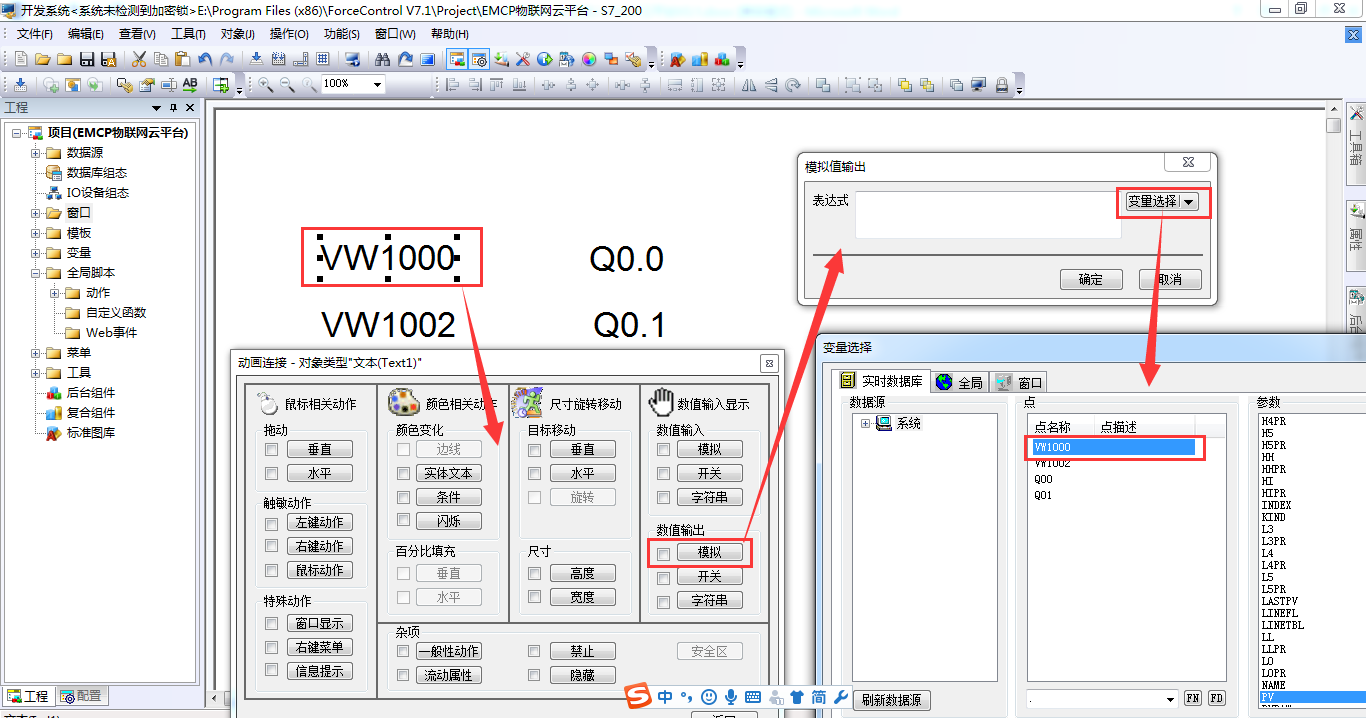This screenshot has height=718, width=1366.
Task: Select the Zoom In magnifier tool
Action: tap(265, 84)
